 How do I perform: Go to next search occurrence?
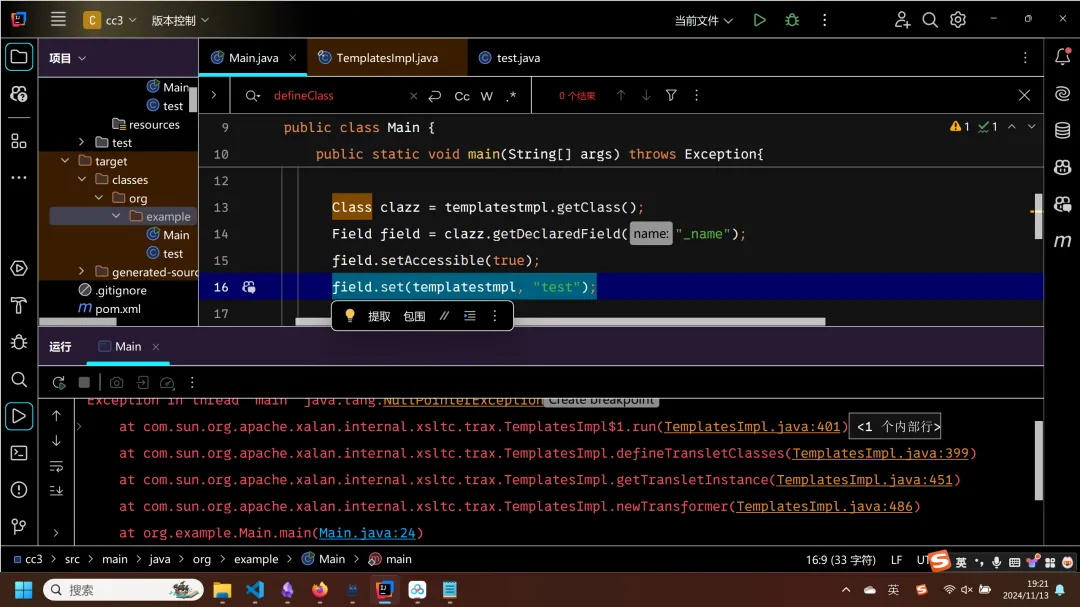[646, 95]
